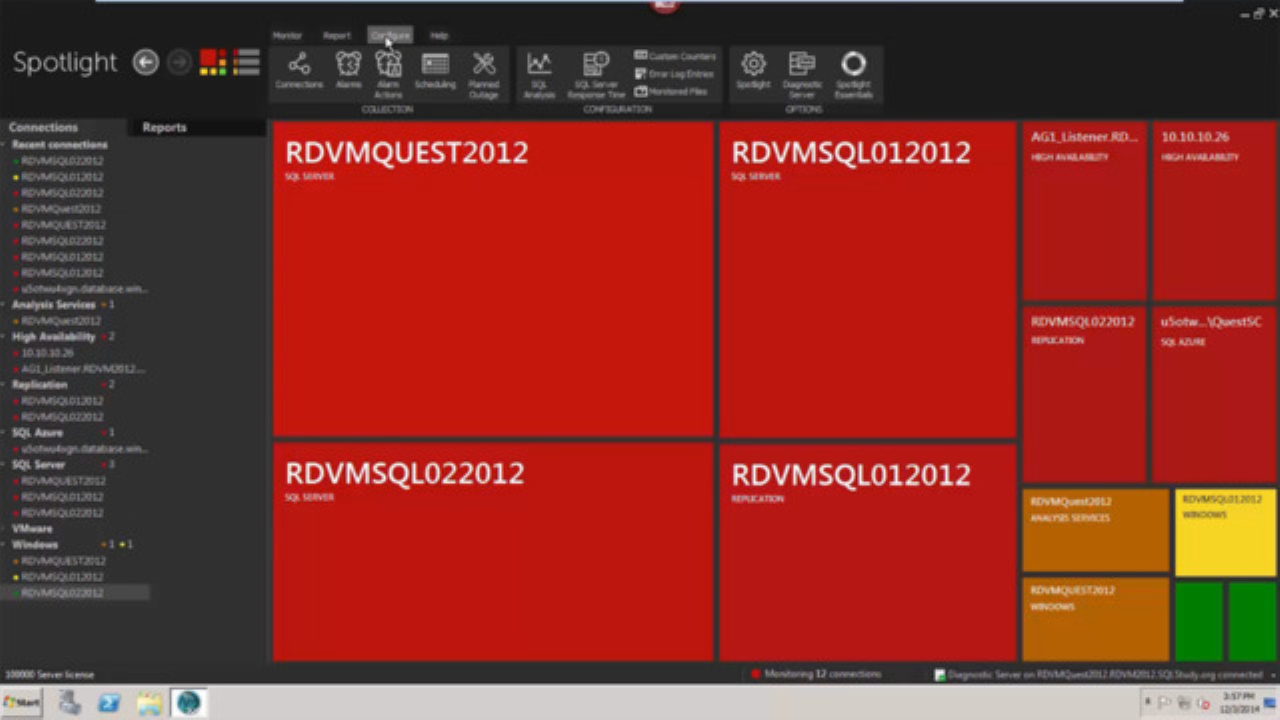Viewport: 1280px width, 720px height.
Task: Open Planned Outage configuration
Action: click(483, 70)
